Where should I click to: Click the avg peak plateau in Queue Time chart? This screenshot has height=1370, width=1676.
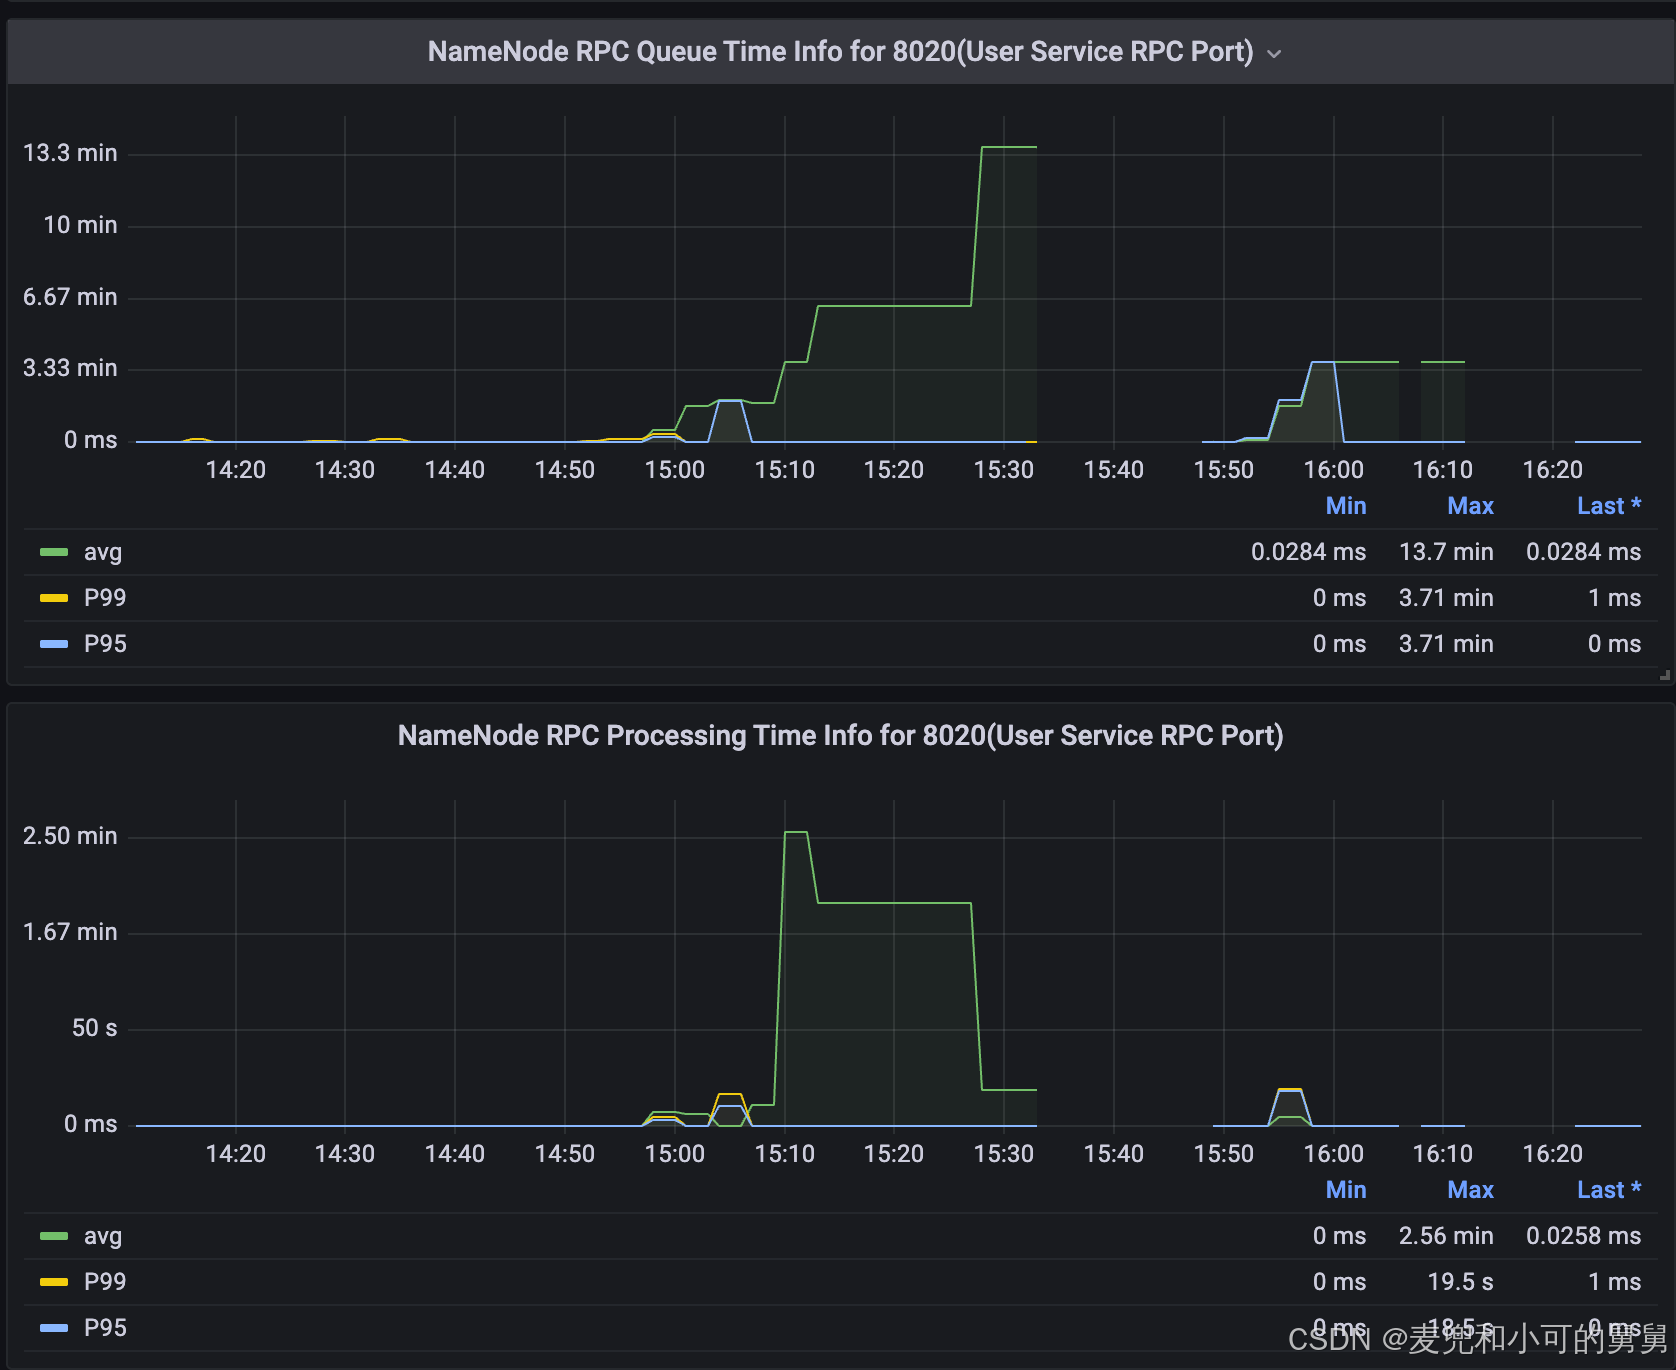click(1009, 147)
